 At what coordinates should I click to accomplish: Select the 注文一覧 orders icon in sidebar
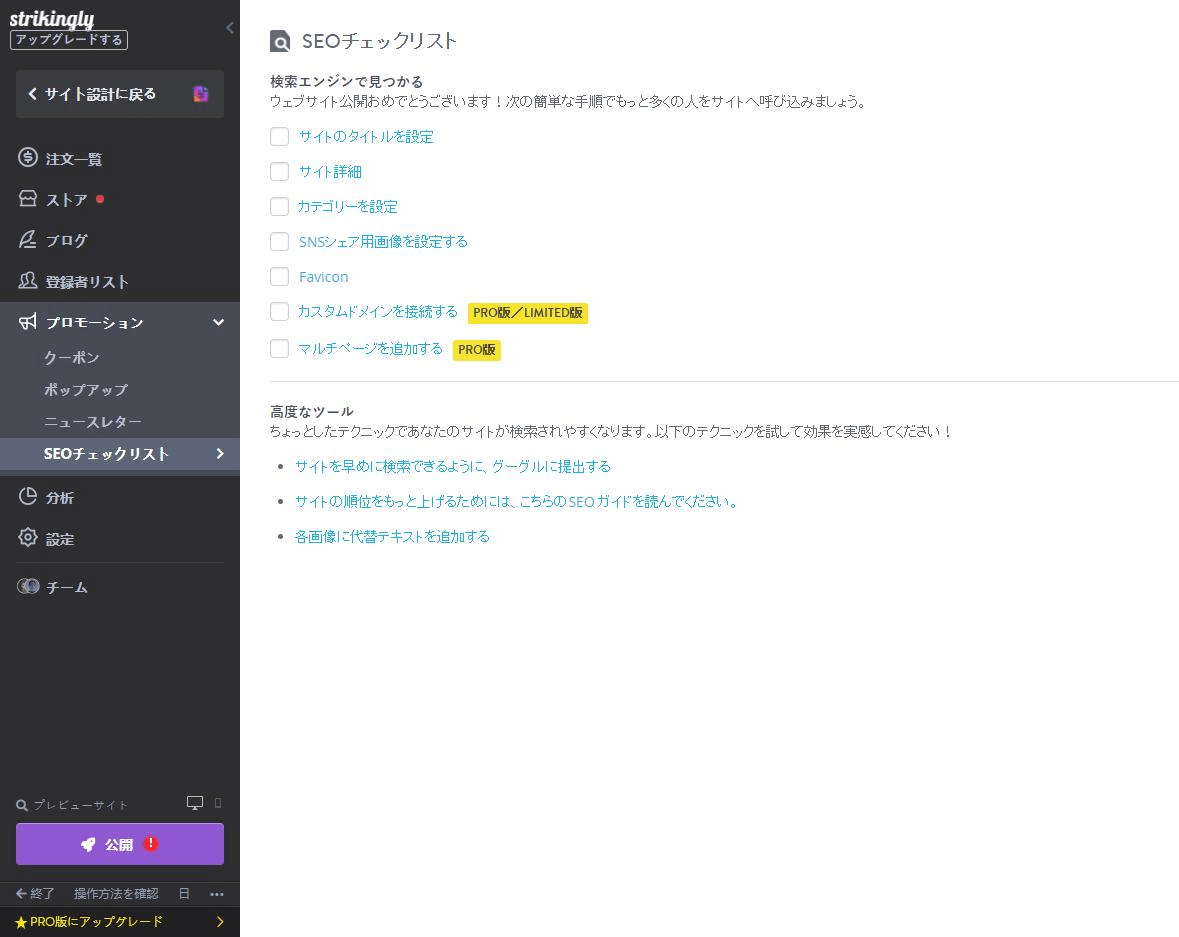[26, 158]
